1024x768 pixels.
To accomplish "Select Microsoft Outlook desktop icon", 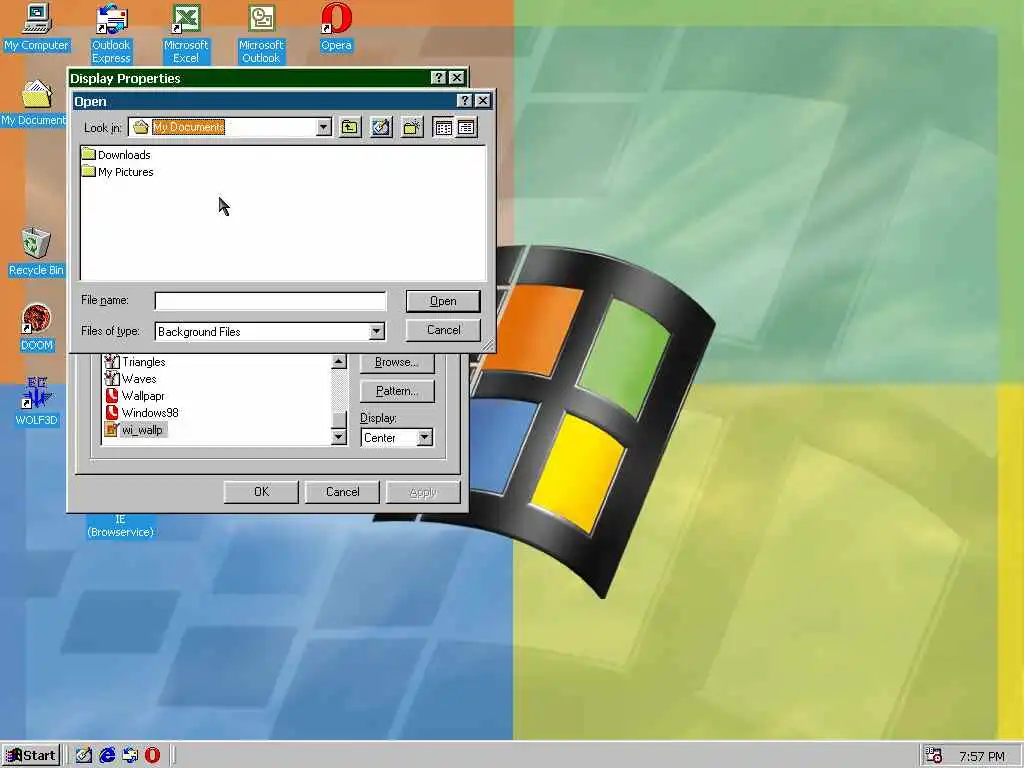I will (x=261, y=34).
